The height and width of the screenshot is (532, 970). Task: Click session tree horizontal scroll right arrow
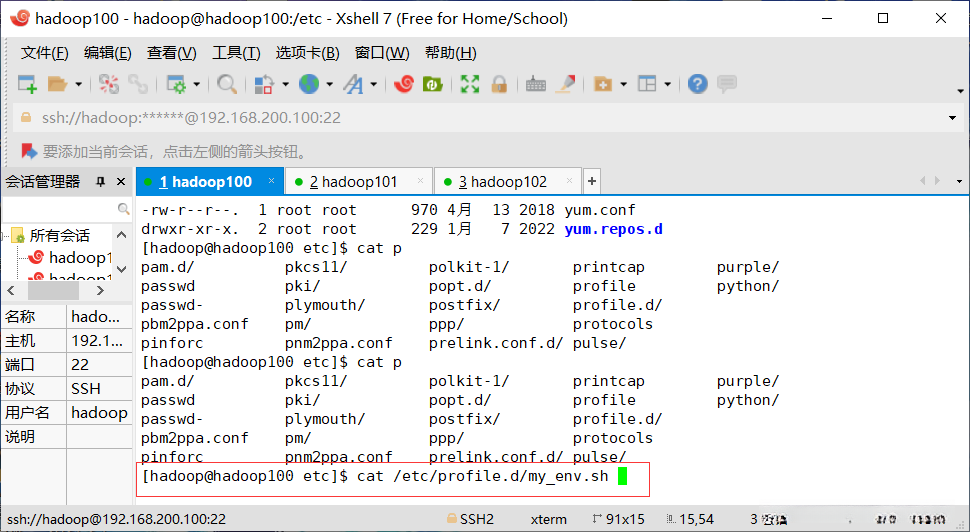101,290
